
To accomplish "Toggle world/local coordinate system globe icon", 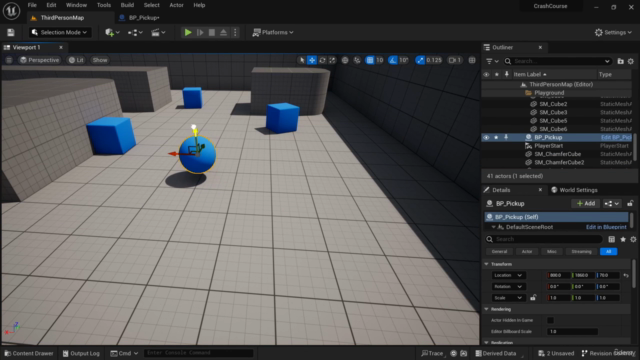I will [345, 60].
